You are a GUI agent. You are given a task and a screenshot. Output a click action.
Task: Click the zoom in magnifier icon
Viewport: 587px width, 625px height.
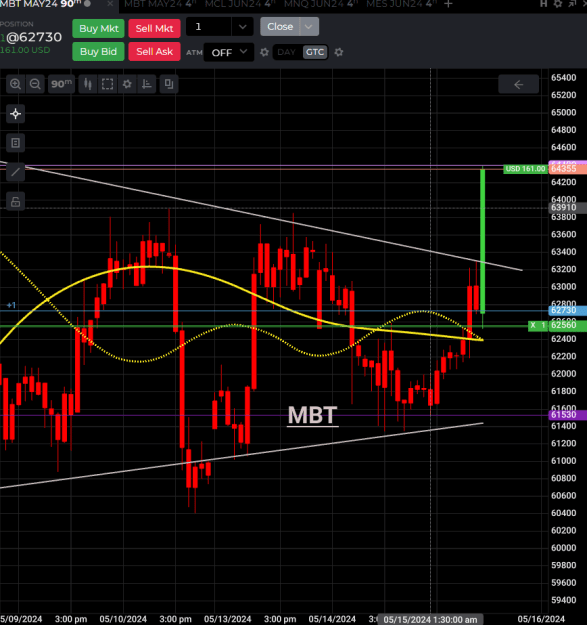click(16, 84)
